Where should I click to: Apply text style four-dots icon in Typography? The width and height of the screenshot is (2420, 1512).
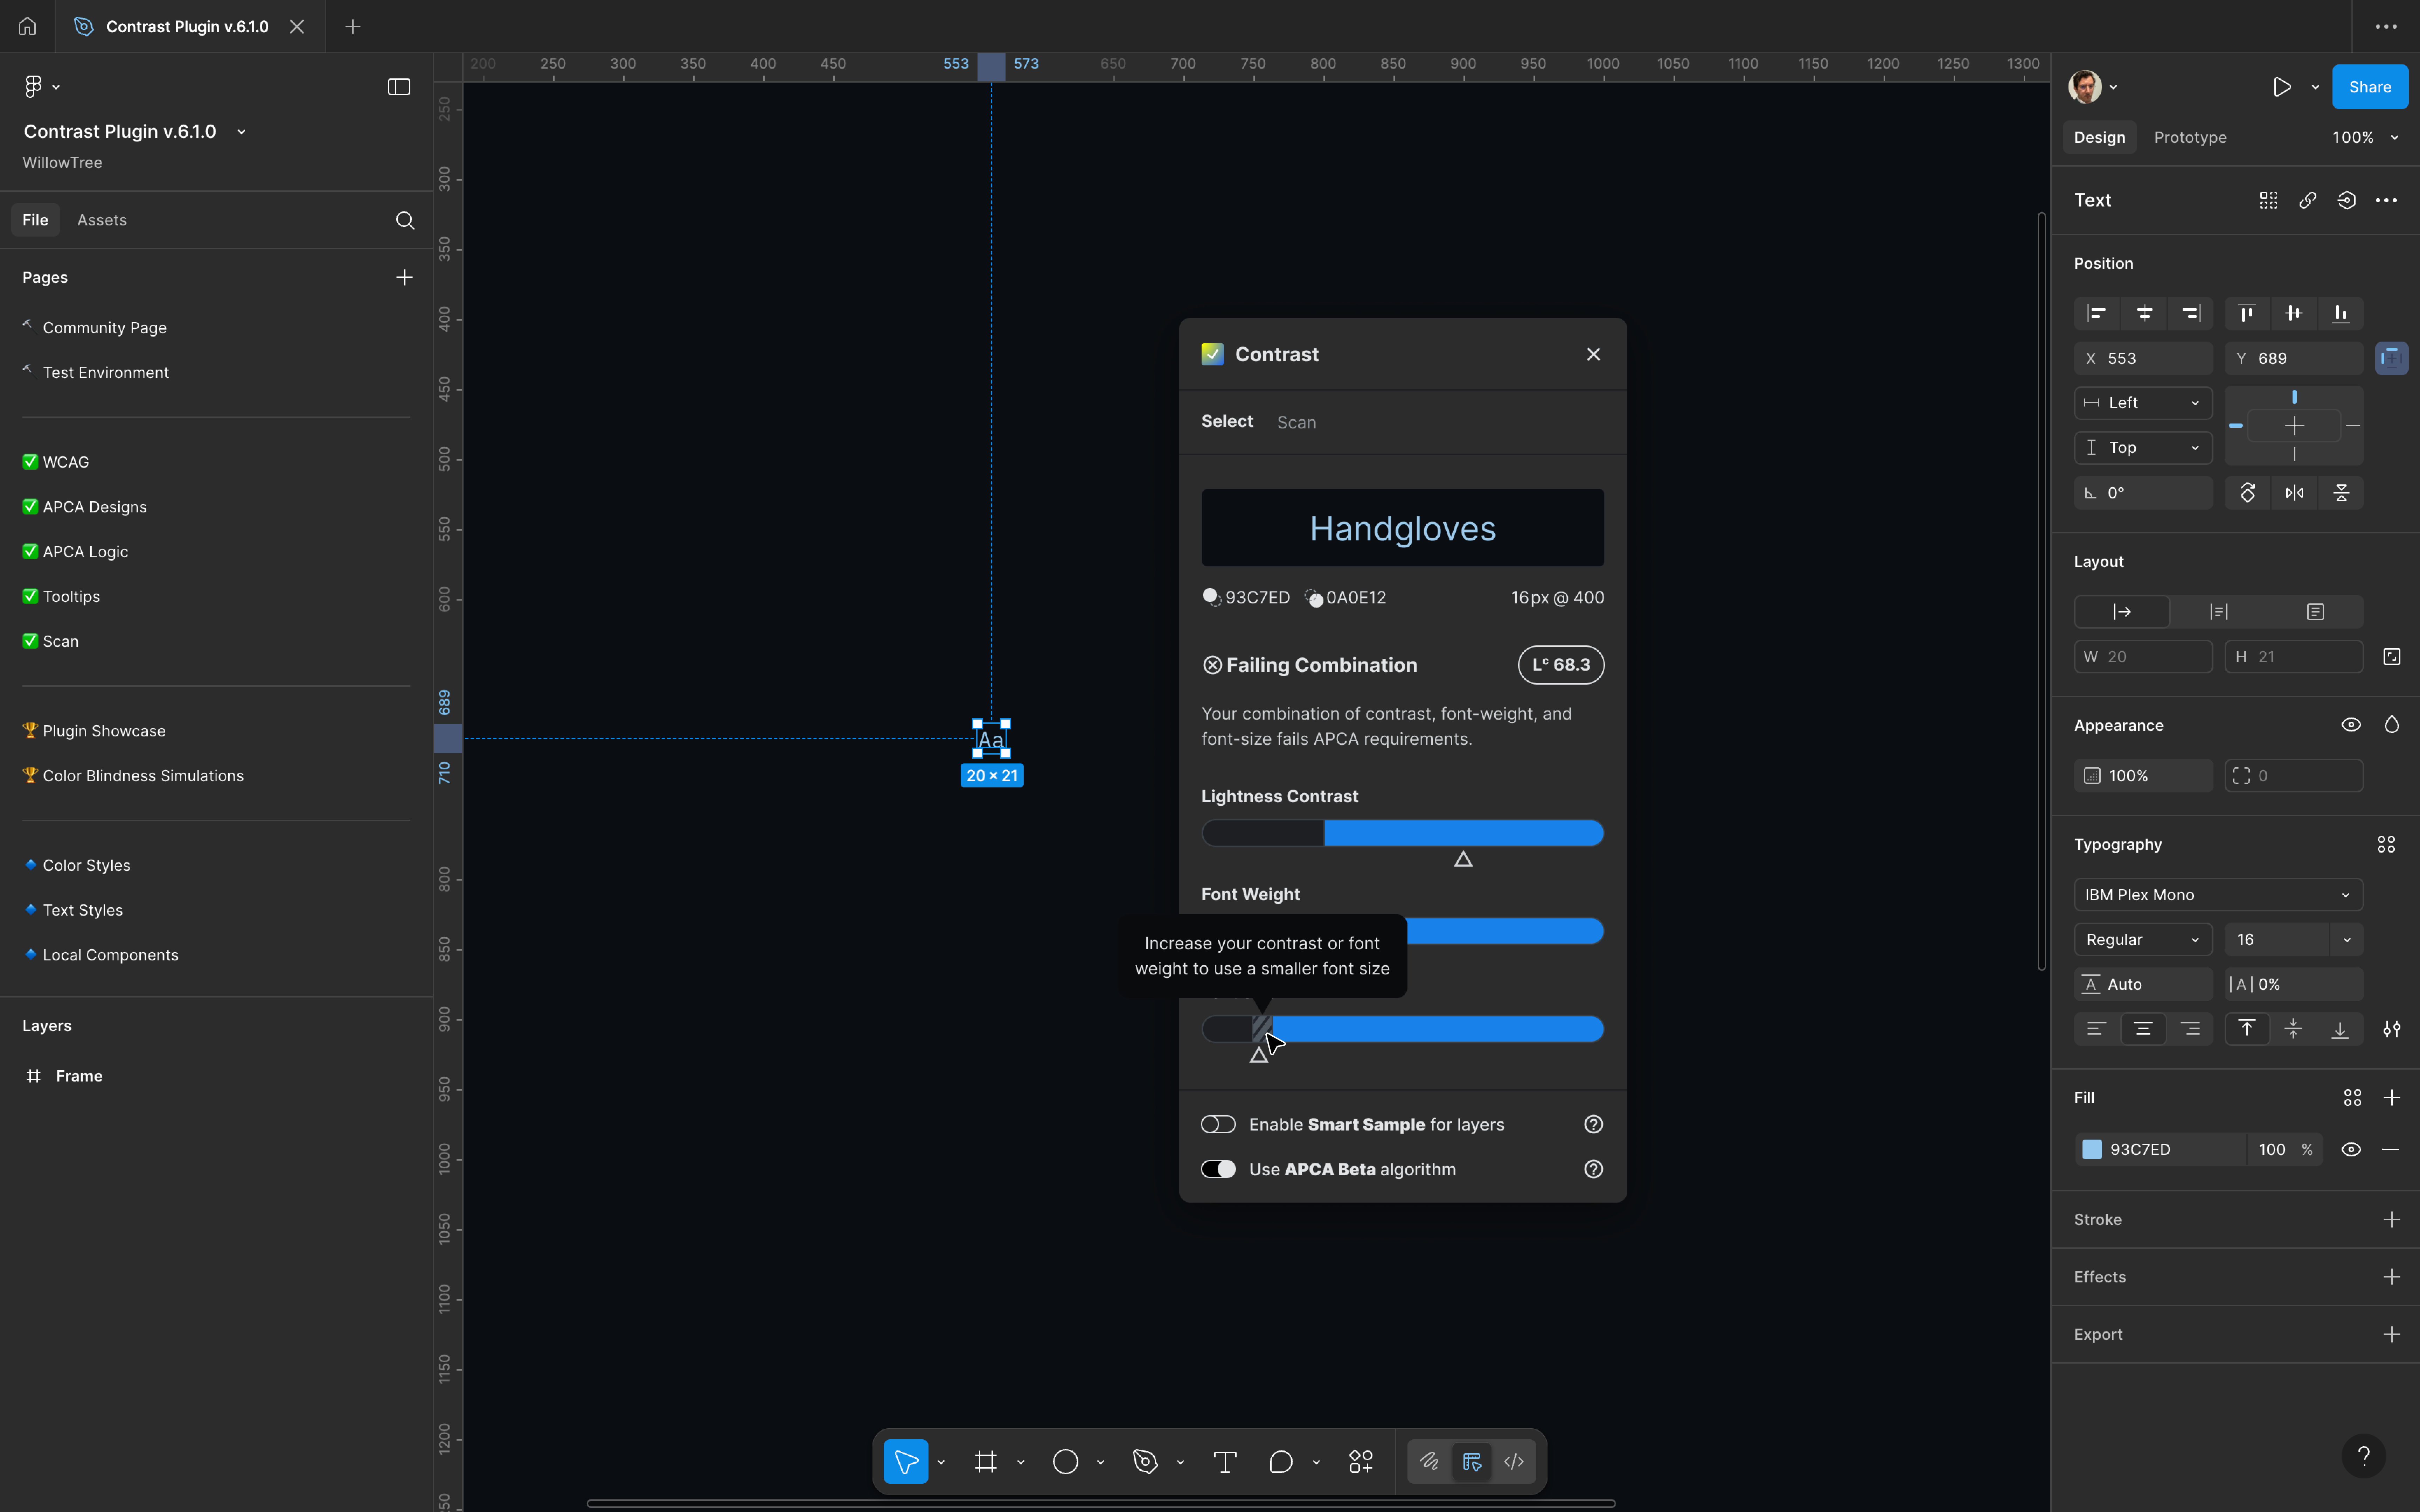click(x=2386, y=845)
